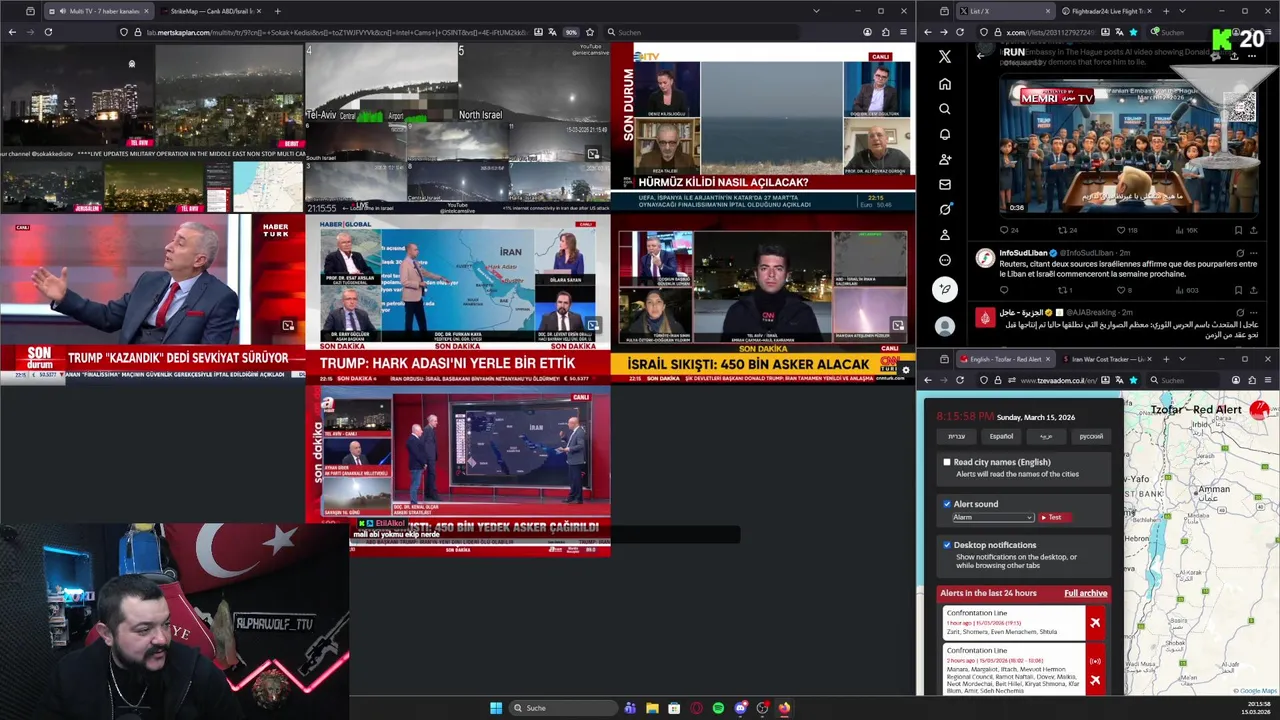Open the InfoSudLiban account name
The height and width of the screenshot is (720, 1280).
tap(1023, 253)
